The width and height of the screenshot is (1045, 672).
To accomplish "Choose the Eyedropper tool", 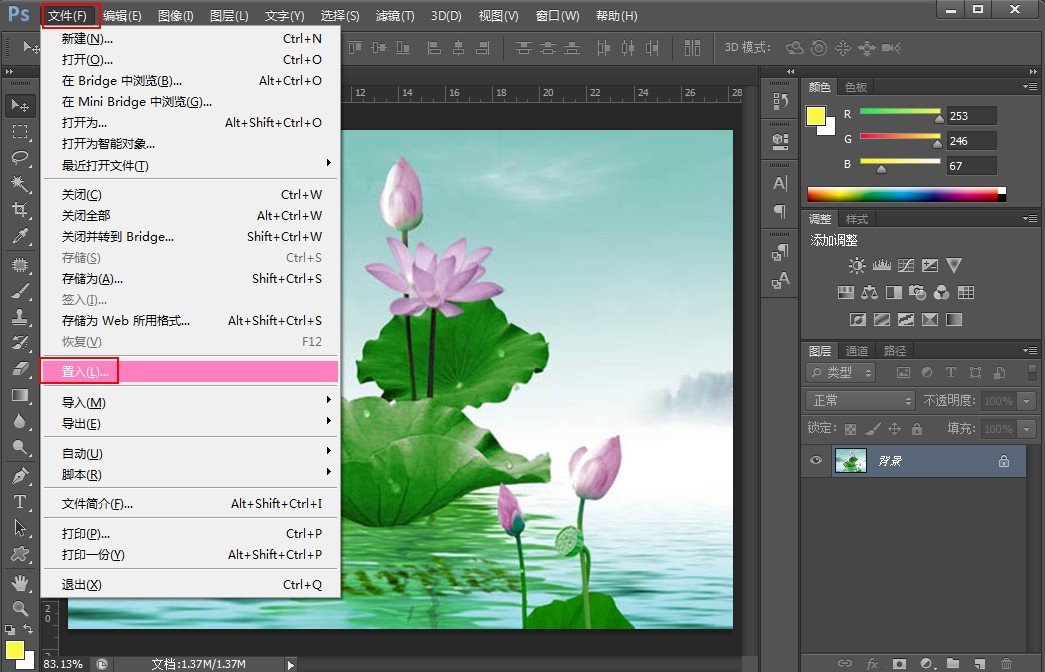I will point(19,237).
